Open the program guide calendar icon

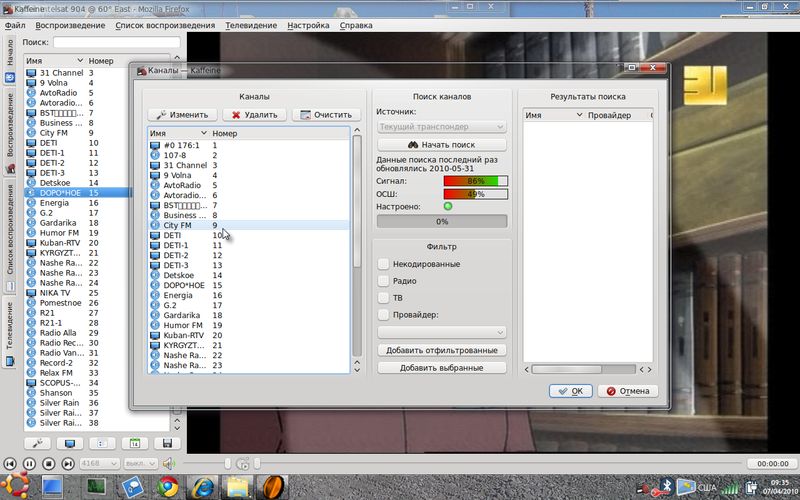[135, 443]
